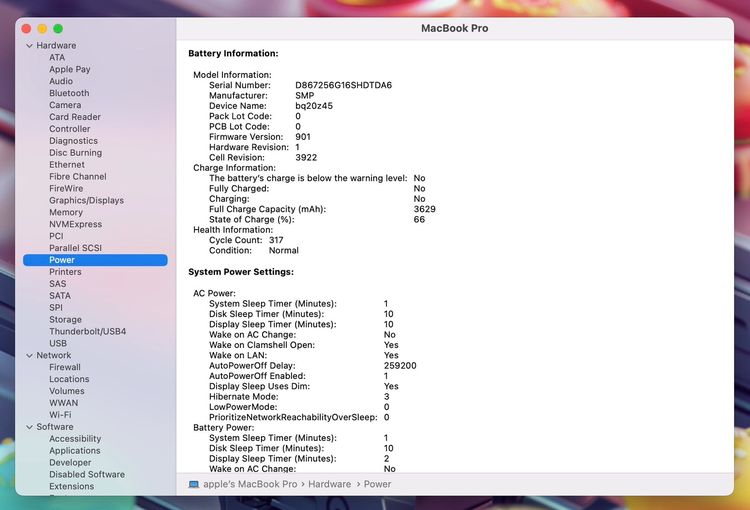Select the highlighted Power entry
The image size is (750, 510).
(x=95, y=260)
